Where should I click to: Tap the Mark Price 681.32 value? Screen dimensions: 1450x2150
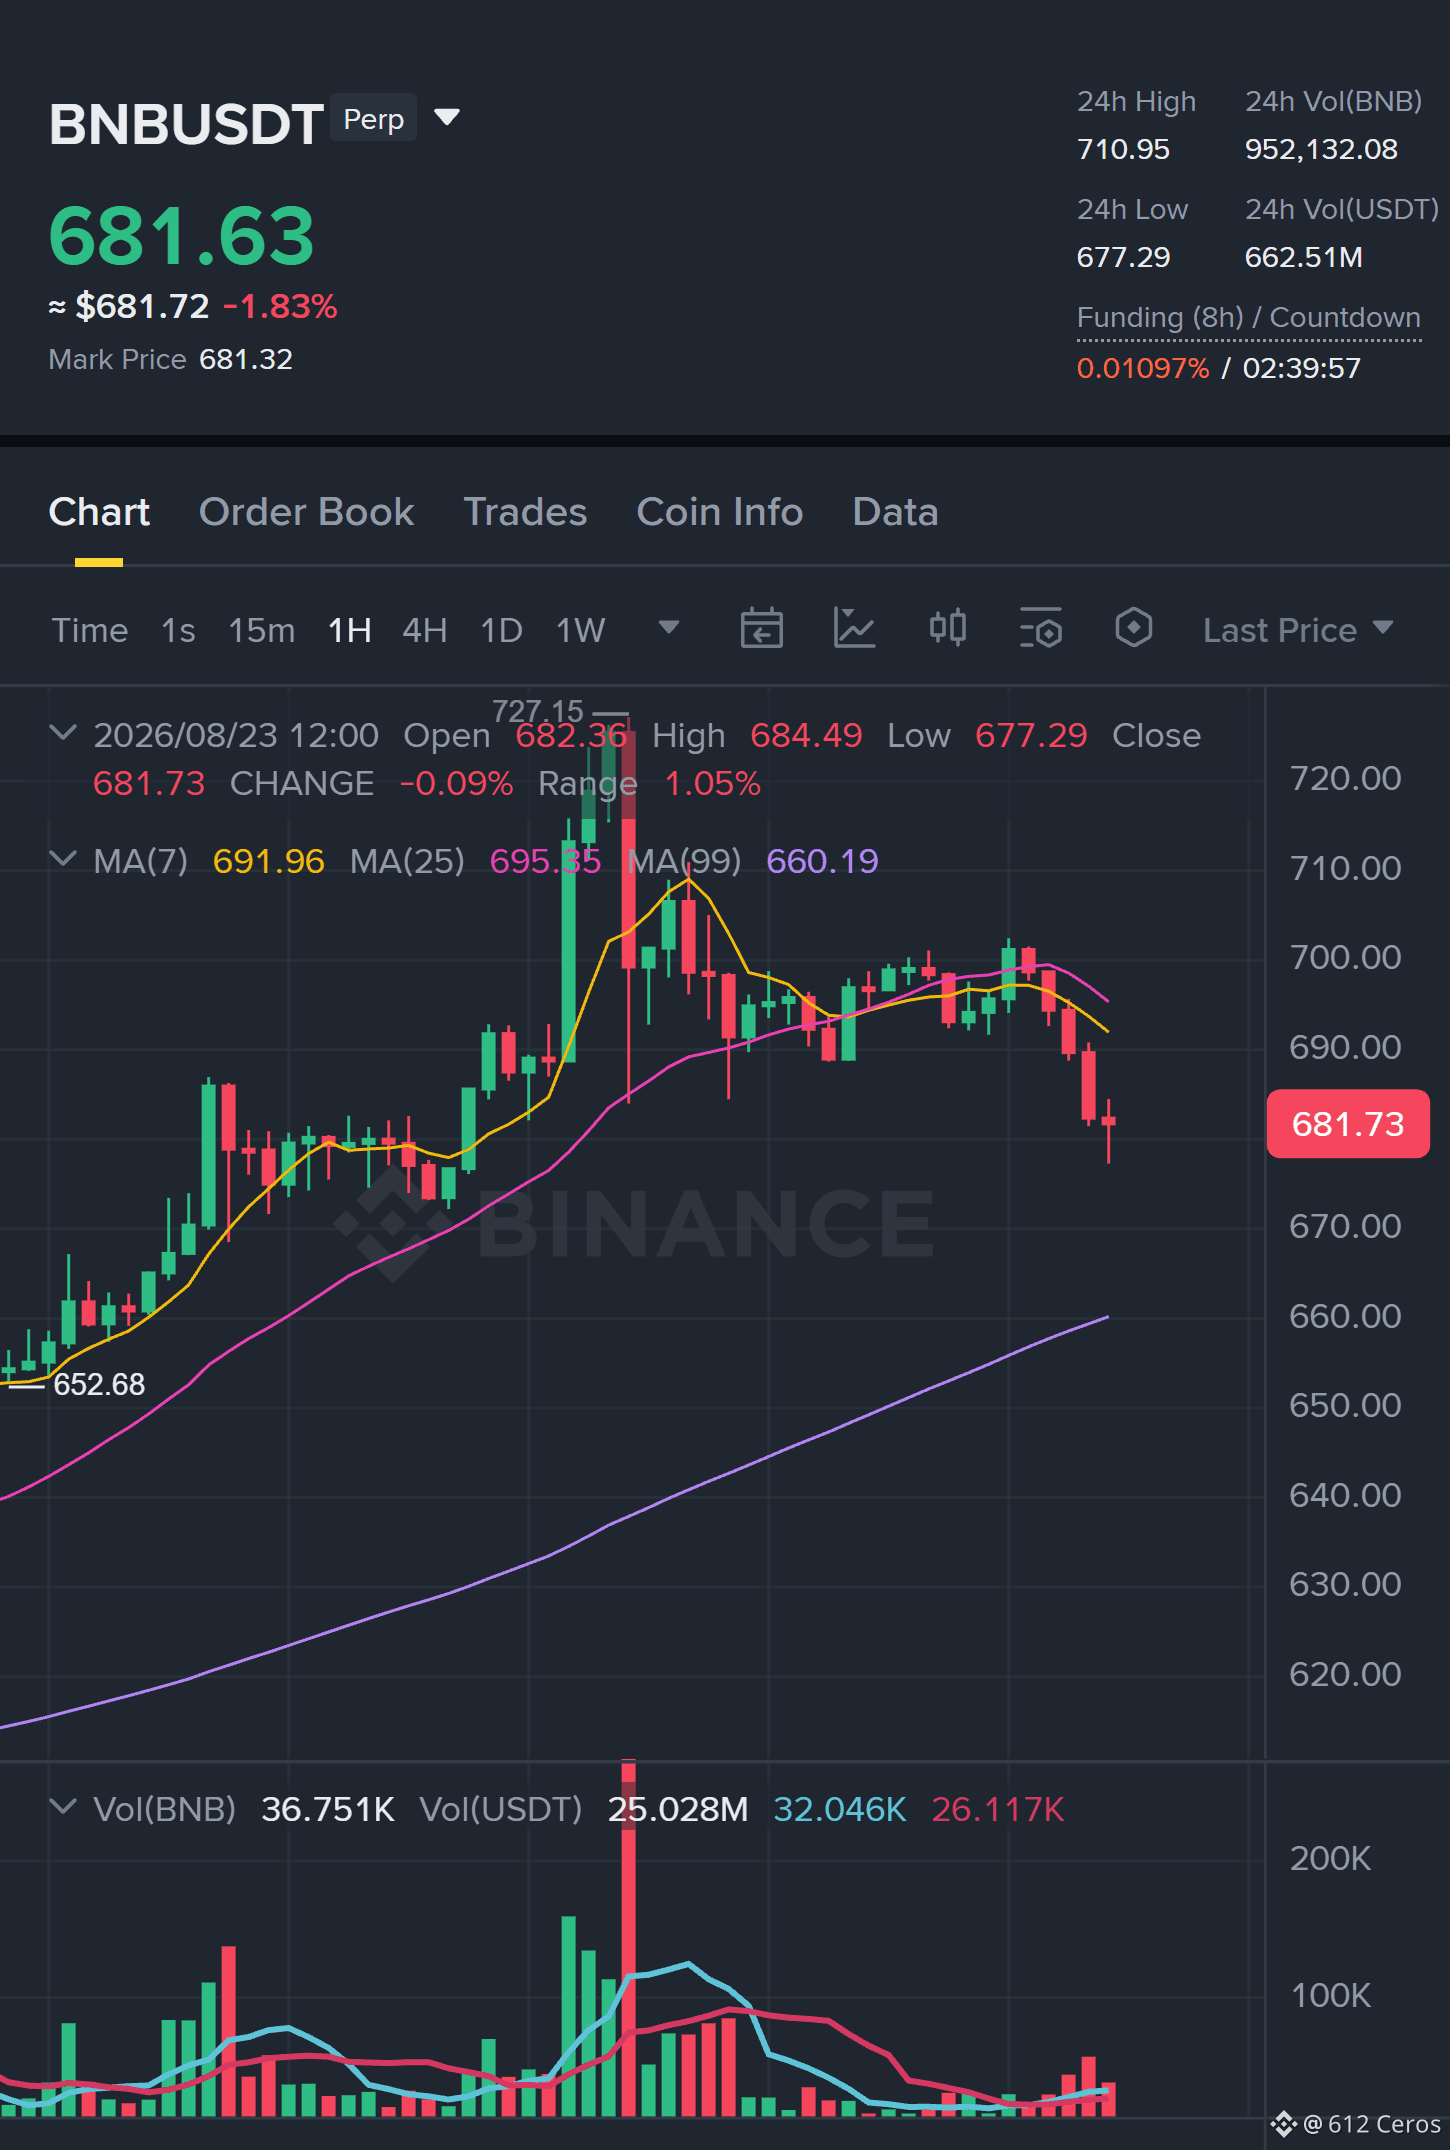(x=246, y=359)
